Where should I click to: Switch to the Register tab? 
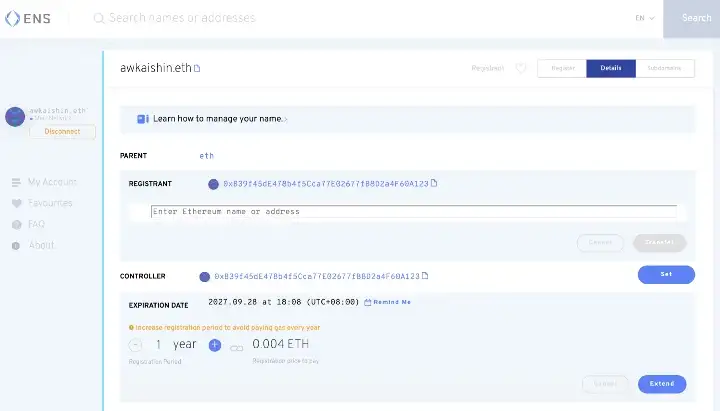point(562,68)
